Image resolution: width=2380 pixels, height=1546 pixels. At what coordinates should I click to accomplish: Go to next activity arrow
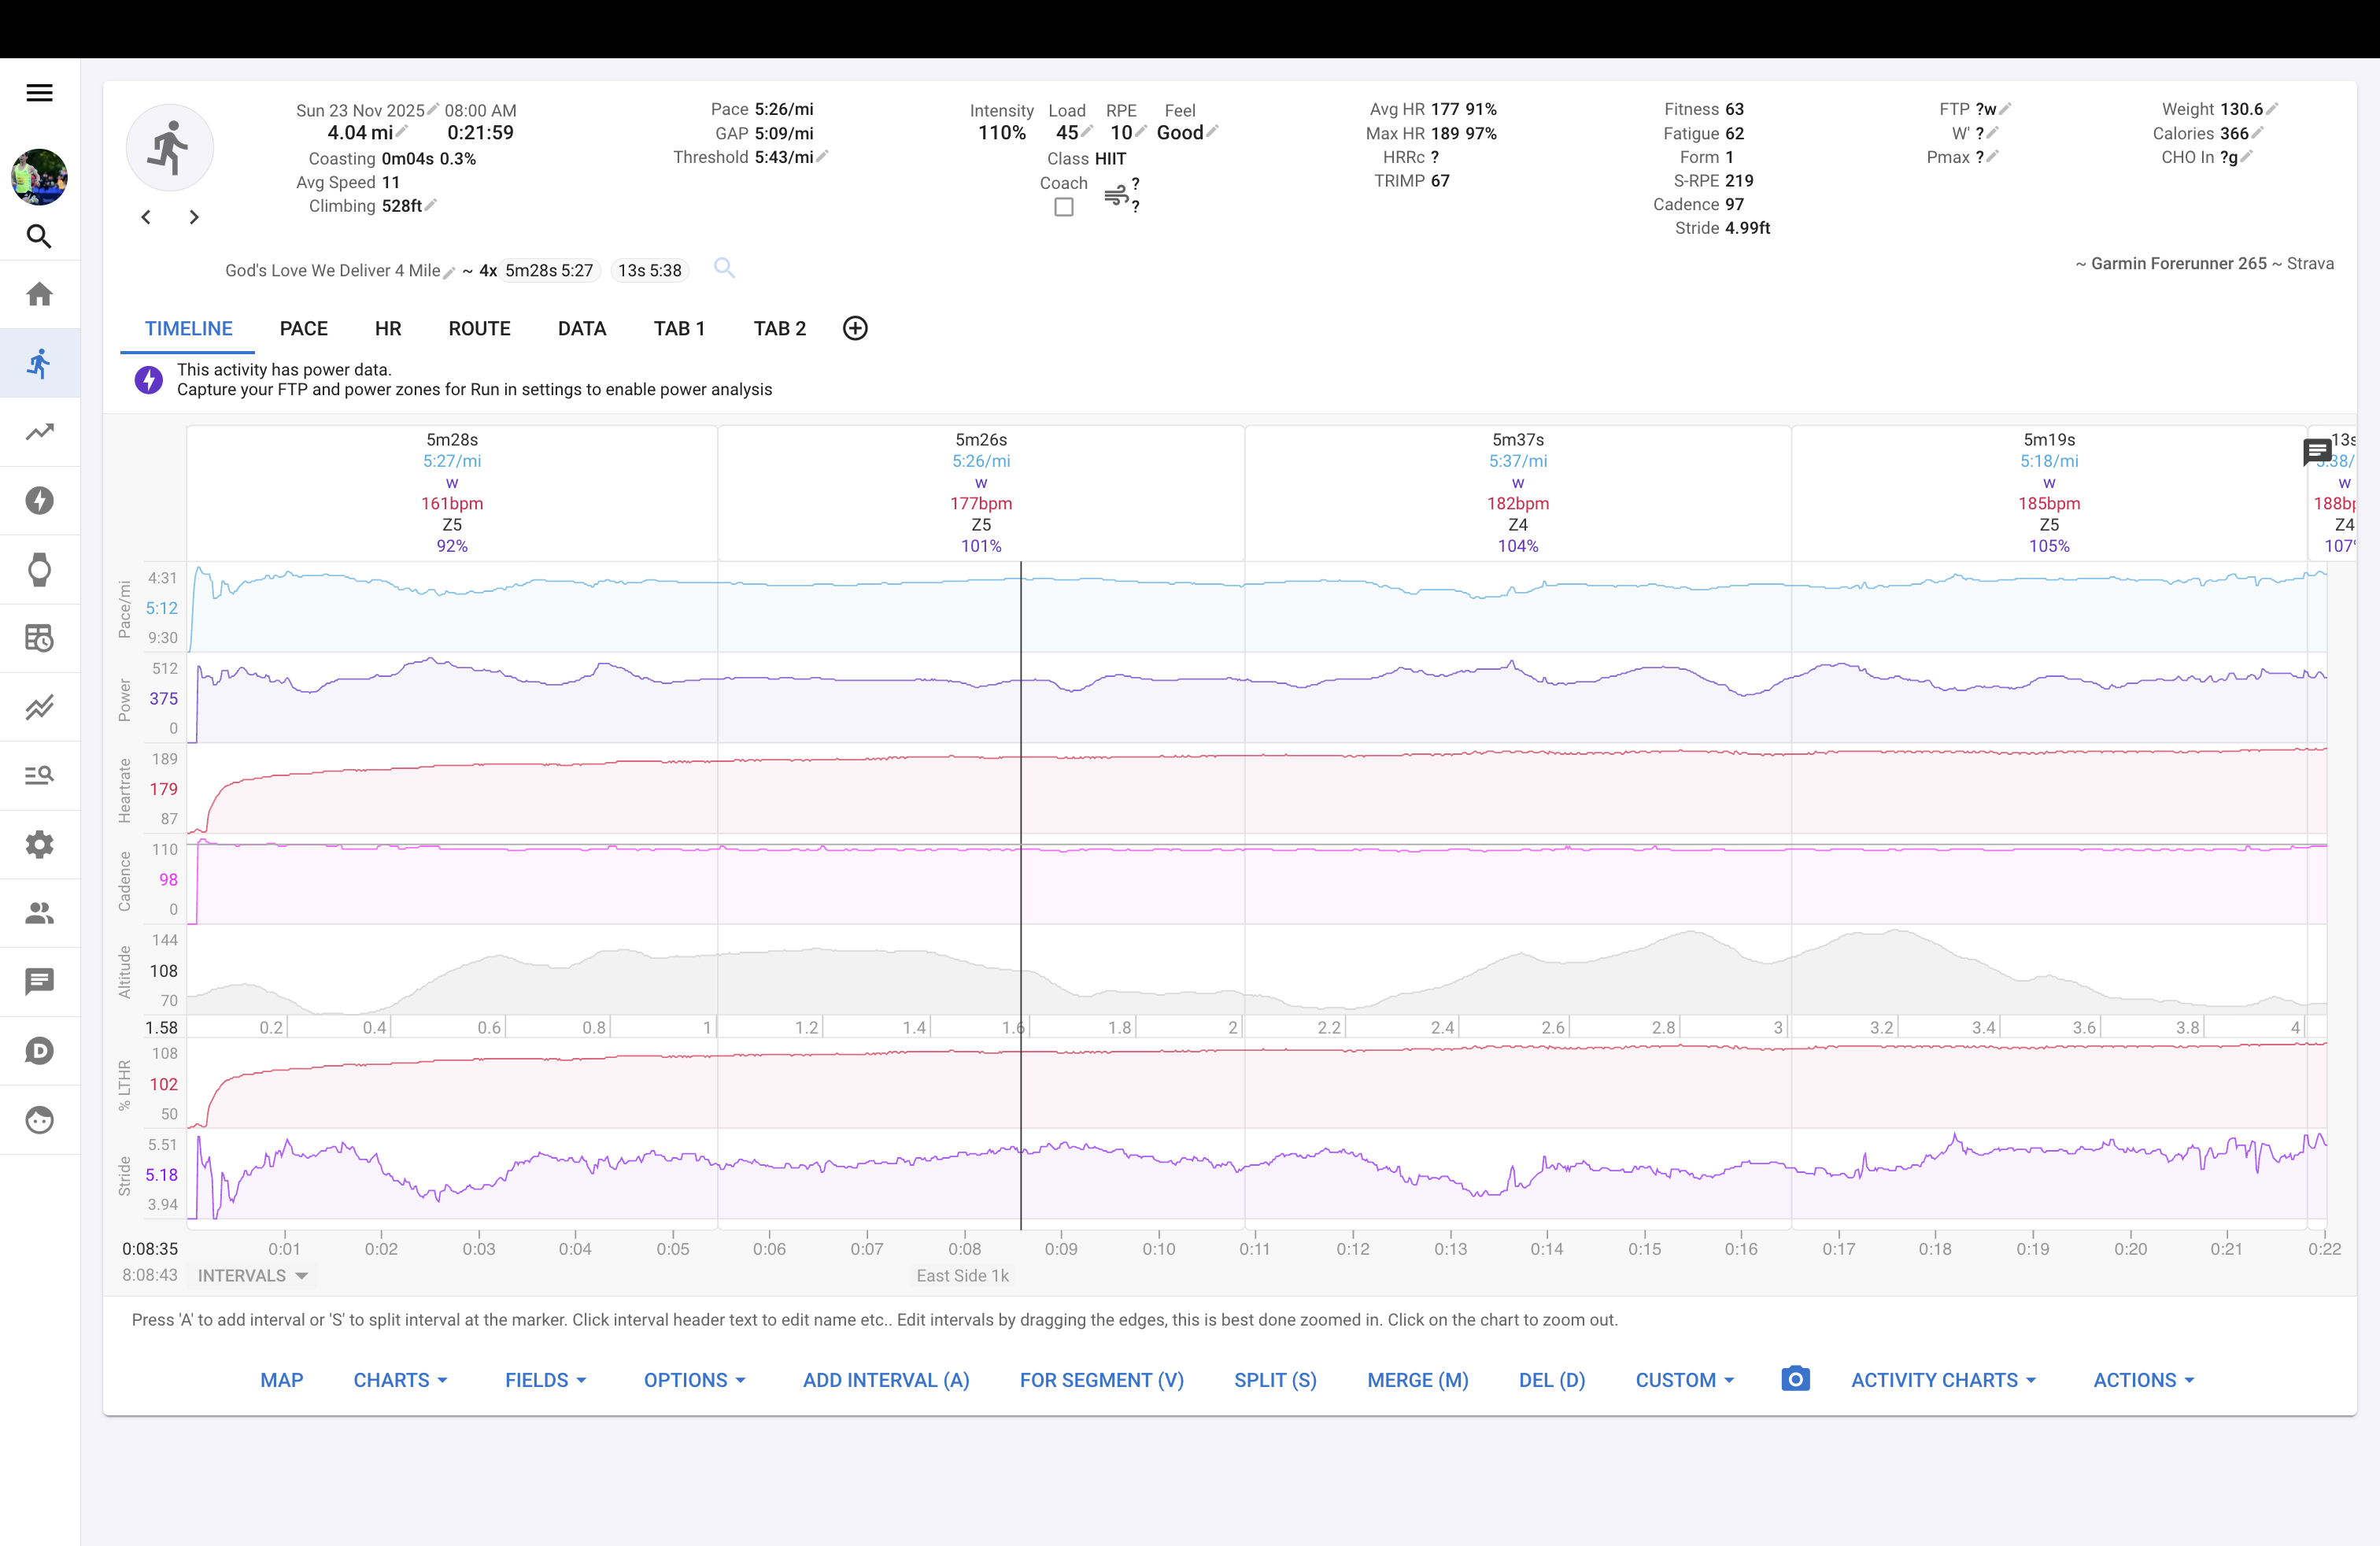(x=194, y=217)
